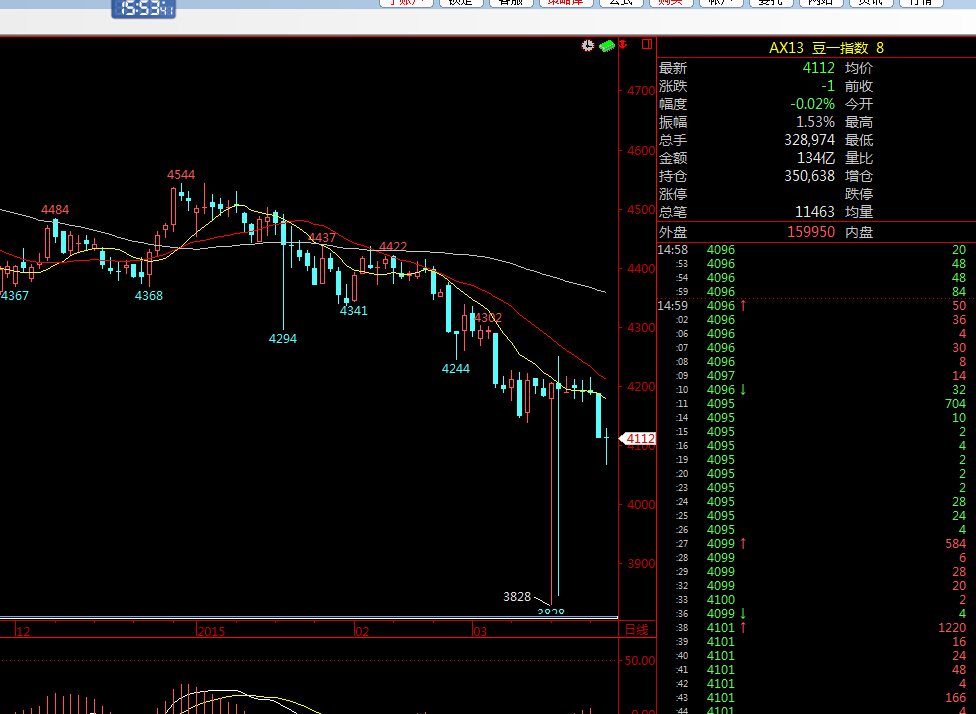Open the 网站 toolbar button
Screen dimensions: 976x714
(x=819, y=3)
